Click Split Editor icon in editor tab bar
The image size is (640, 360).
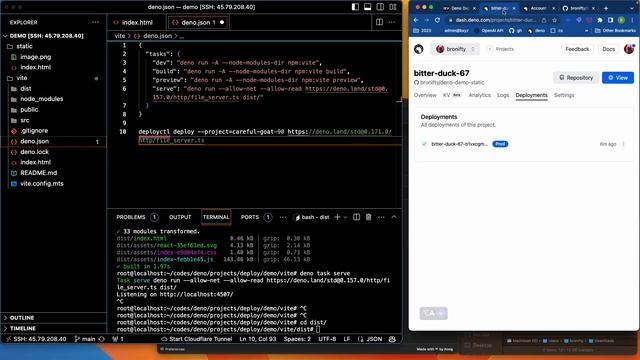[379, 22]
